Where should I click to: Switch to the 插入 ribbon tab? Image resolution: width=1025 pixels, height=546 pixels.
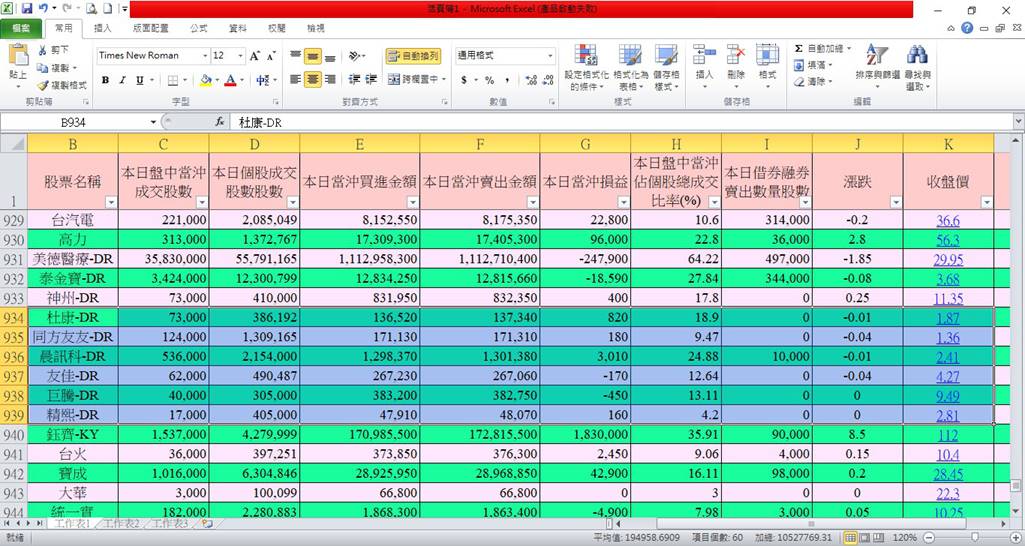point(102,29)
